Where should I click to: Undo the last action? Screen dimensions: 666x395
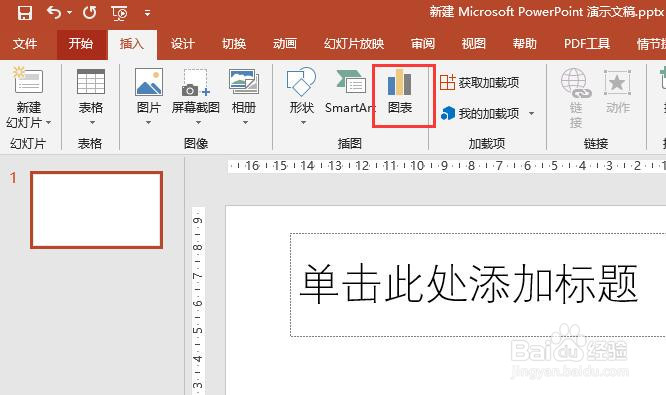click(x=54, y=13)
